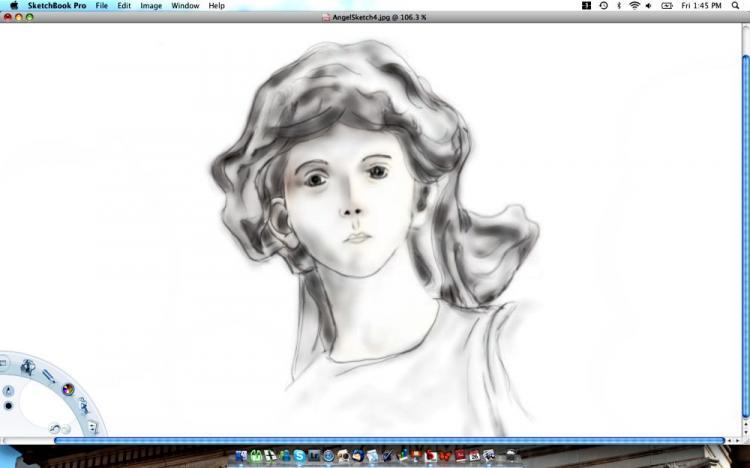Open Time Machine menu bar icon
The image size is (750, 468).
point(604,6)
